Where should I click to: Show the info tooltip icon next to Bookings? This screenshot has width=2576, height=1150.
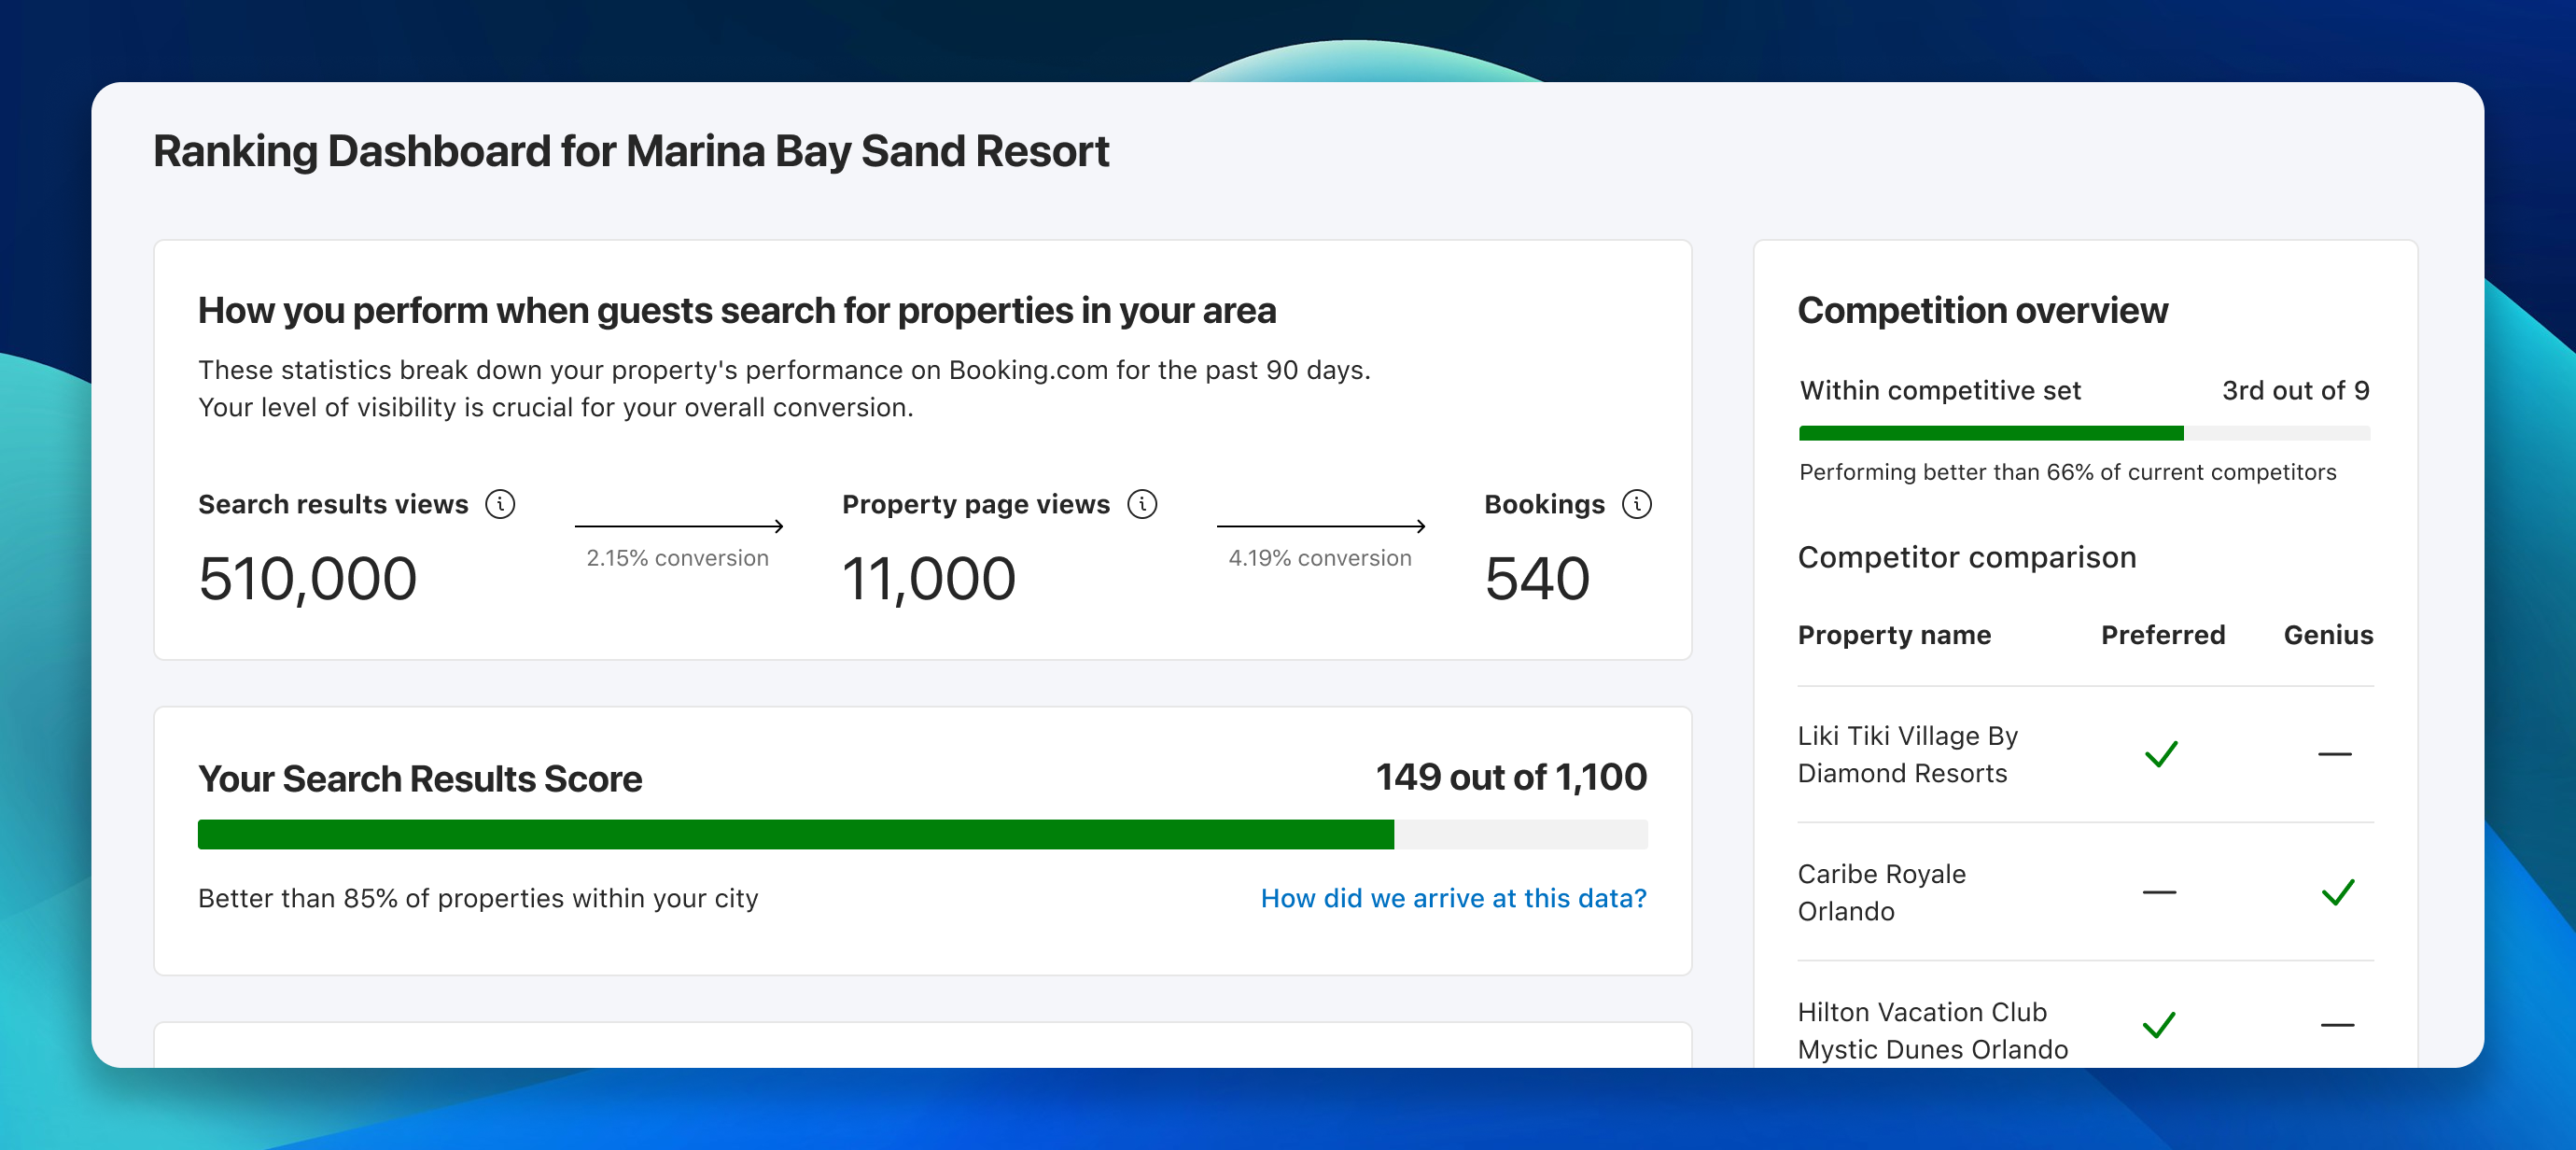1637,504
